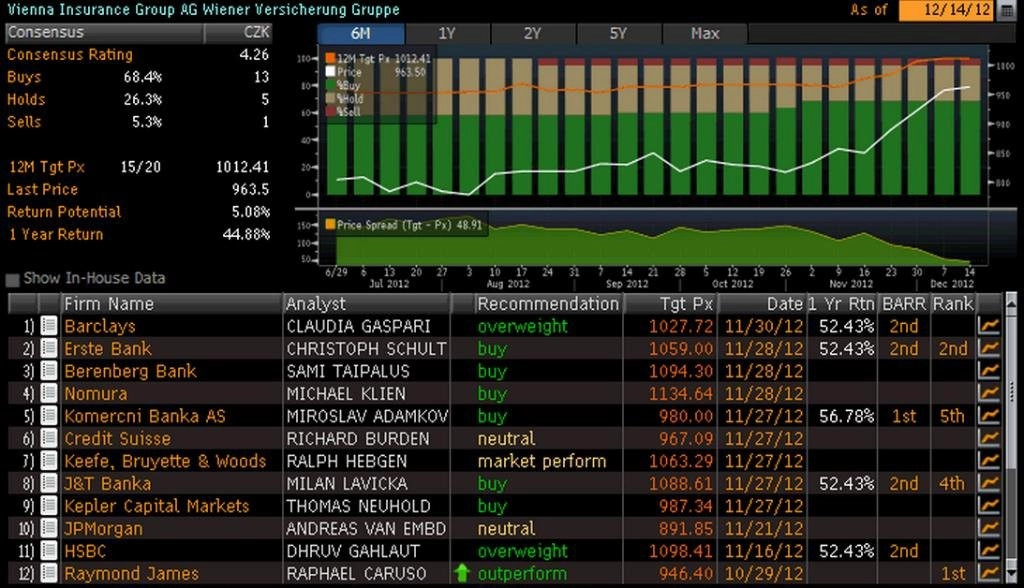The width and height of the screenshot is (1024, 588).
Task: Edit the As of date field 12/14/12
Action: coord(948,10)
